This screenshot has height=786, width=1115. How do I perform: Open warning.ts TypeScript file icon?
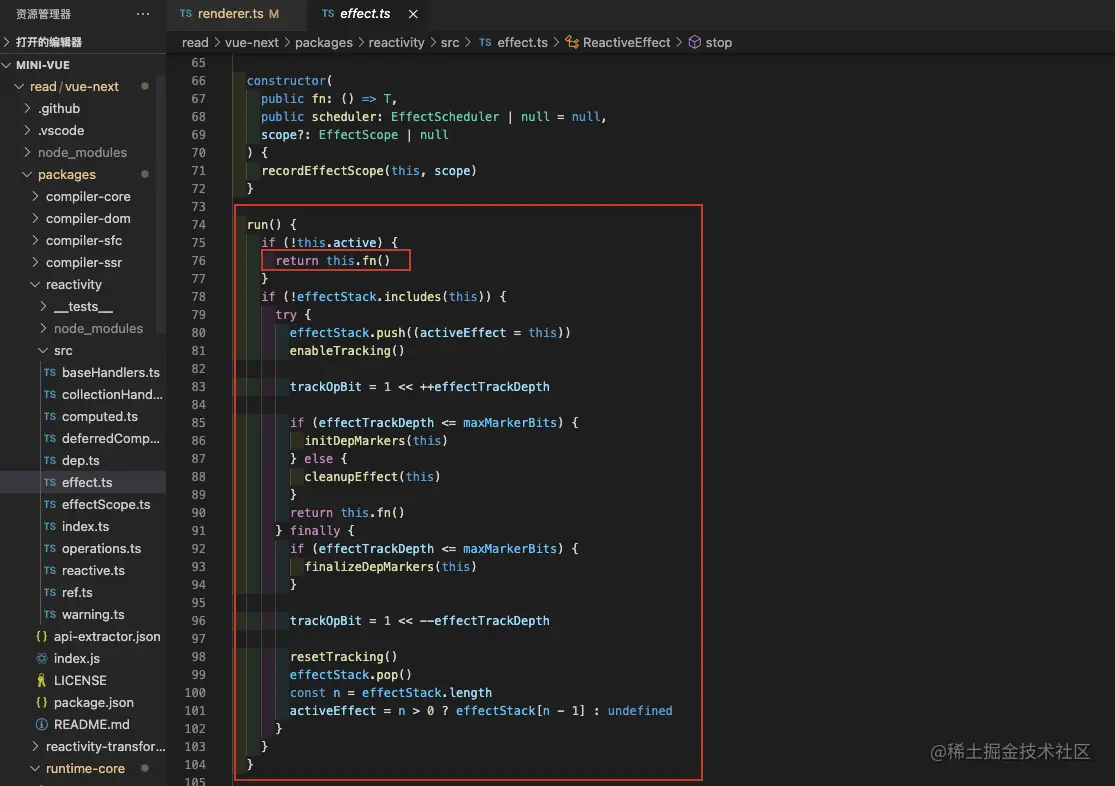(50, 615)
